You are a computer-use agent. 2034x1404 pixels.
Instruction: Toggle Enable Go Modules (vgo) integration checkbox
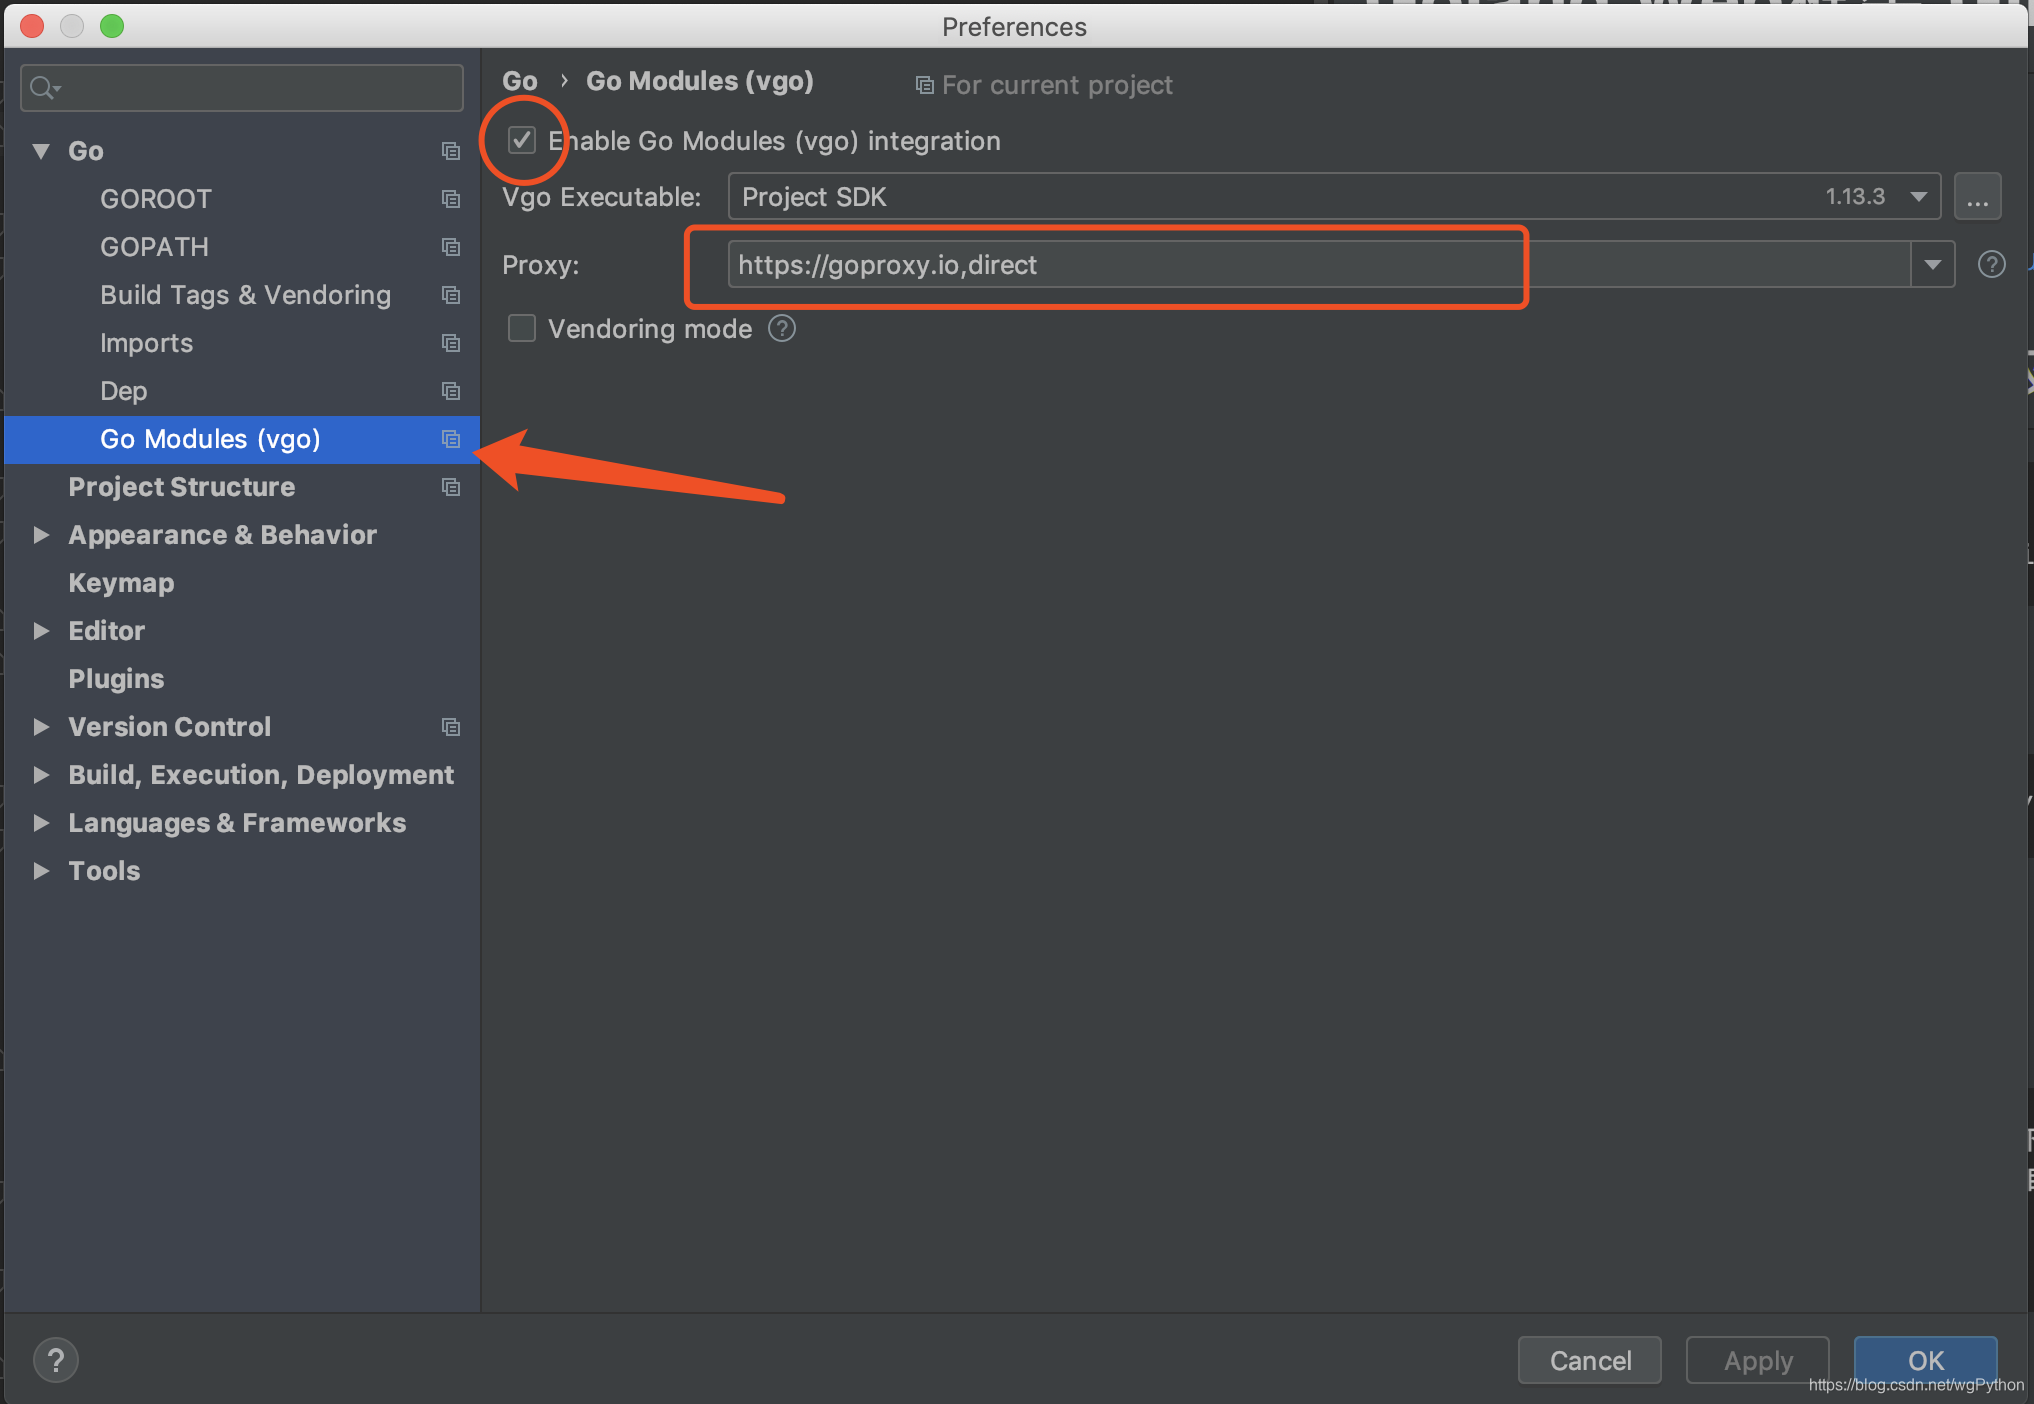[524, 141]
